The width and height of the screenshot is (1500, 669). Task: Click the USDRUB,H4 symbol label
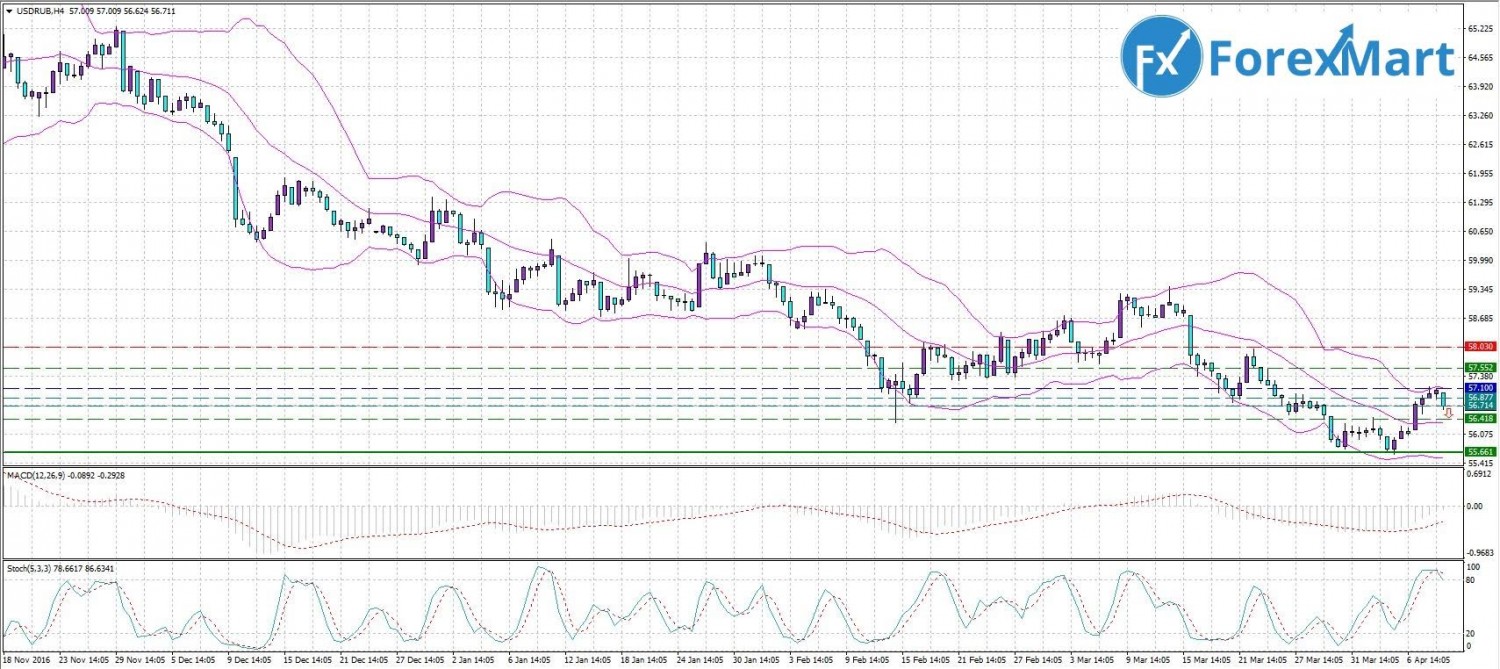pos(39,10)
